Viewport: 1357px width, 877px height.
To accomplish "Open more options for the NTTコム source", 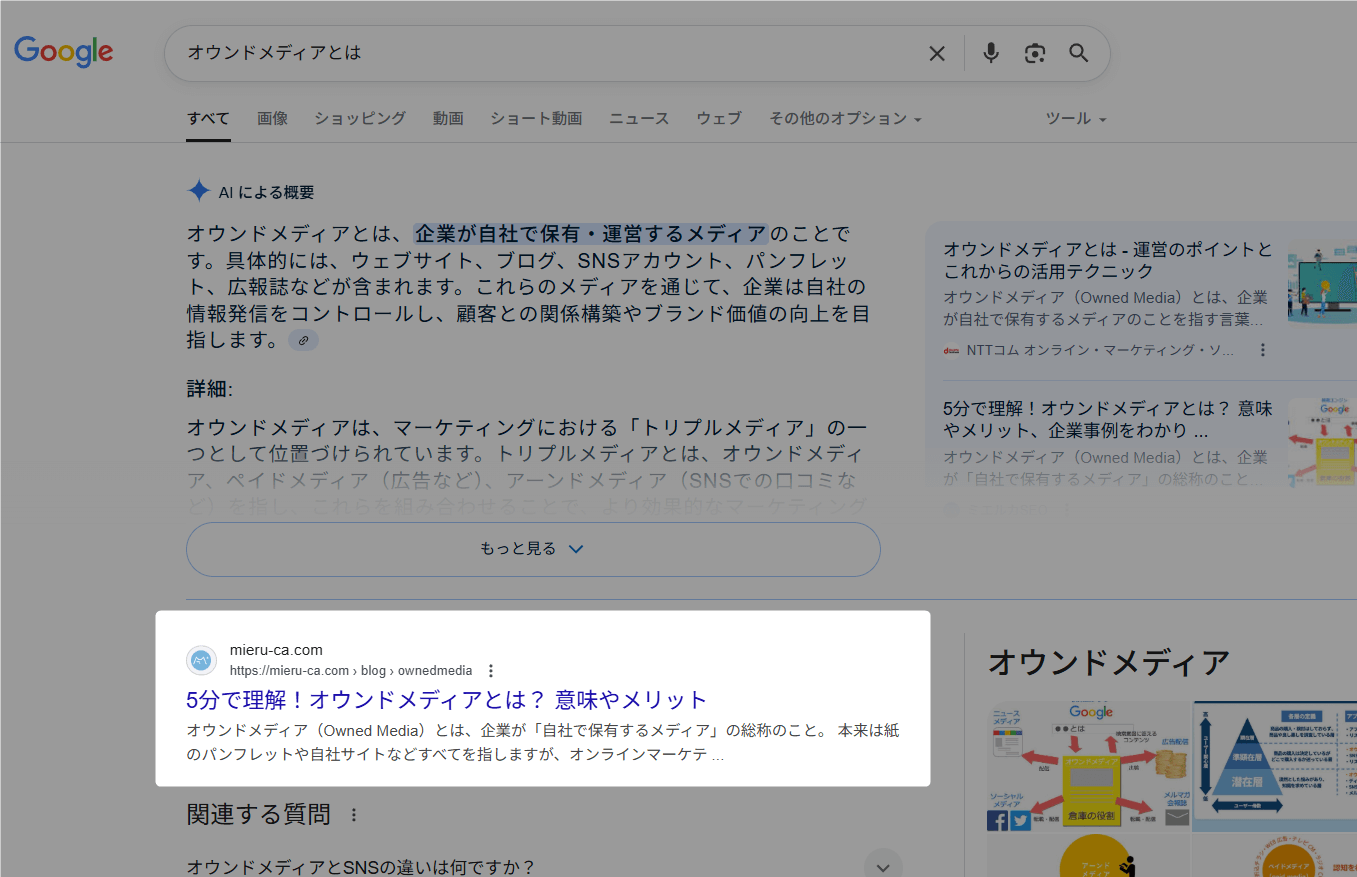I will (1263, 350).
